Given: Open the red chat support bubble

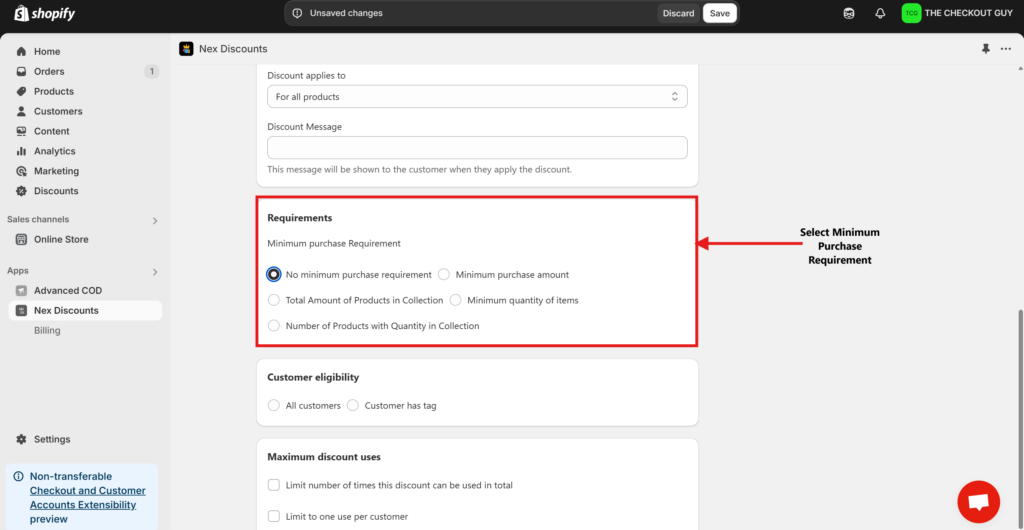Looking at the screenshot, I should coord(978,501).
